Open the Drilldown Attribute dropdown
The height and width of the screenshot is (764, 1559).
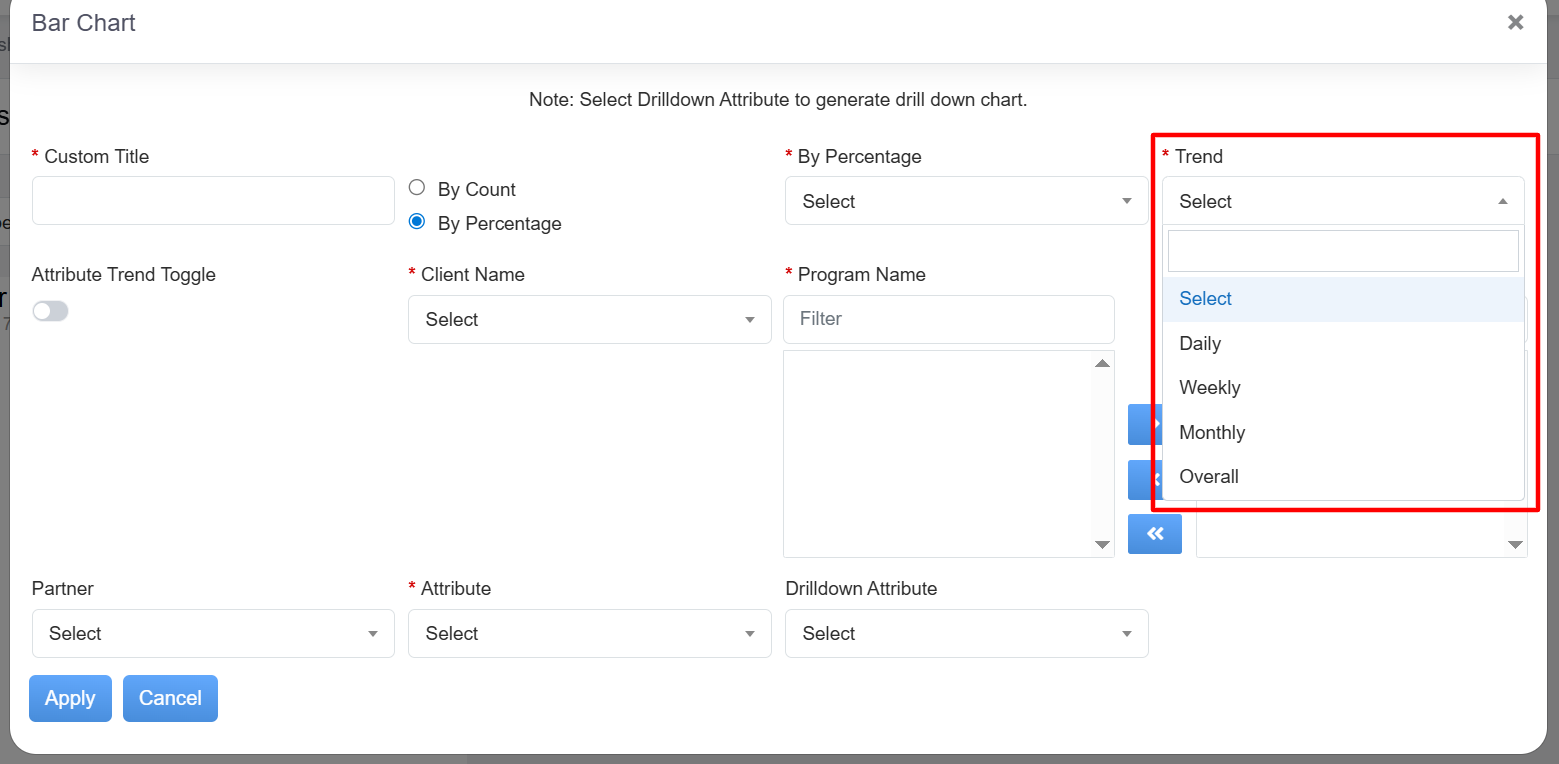966,634
